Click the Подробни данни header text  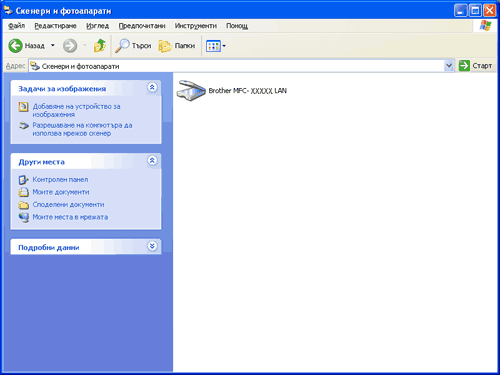point(49,248)
